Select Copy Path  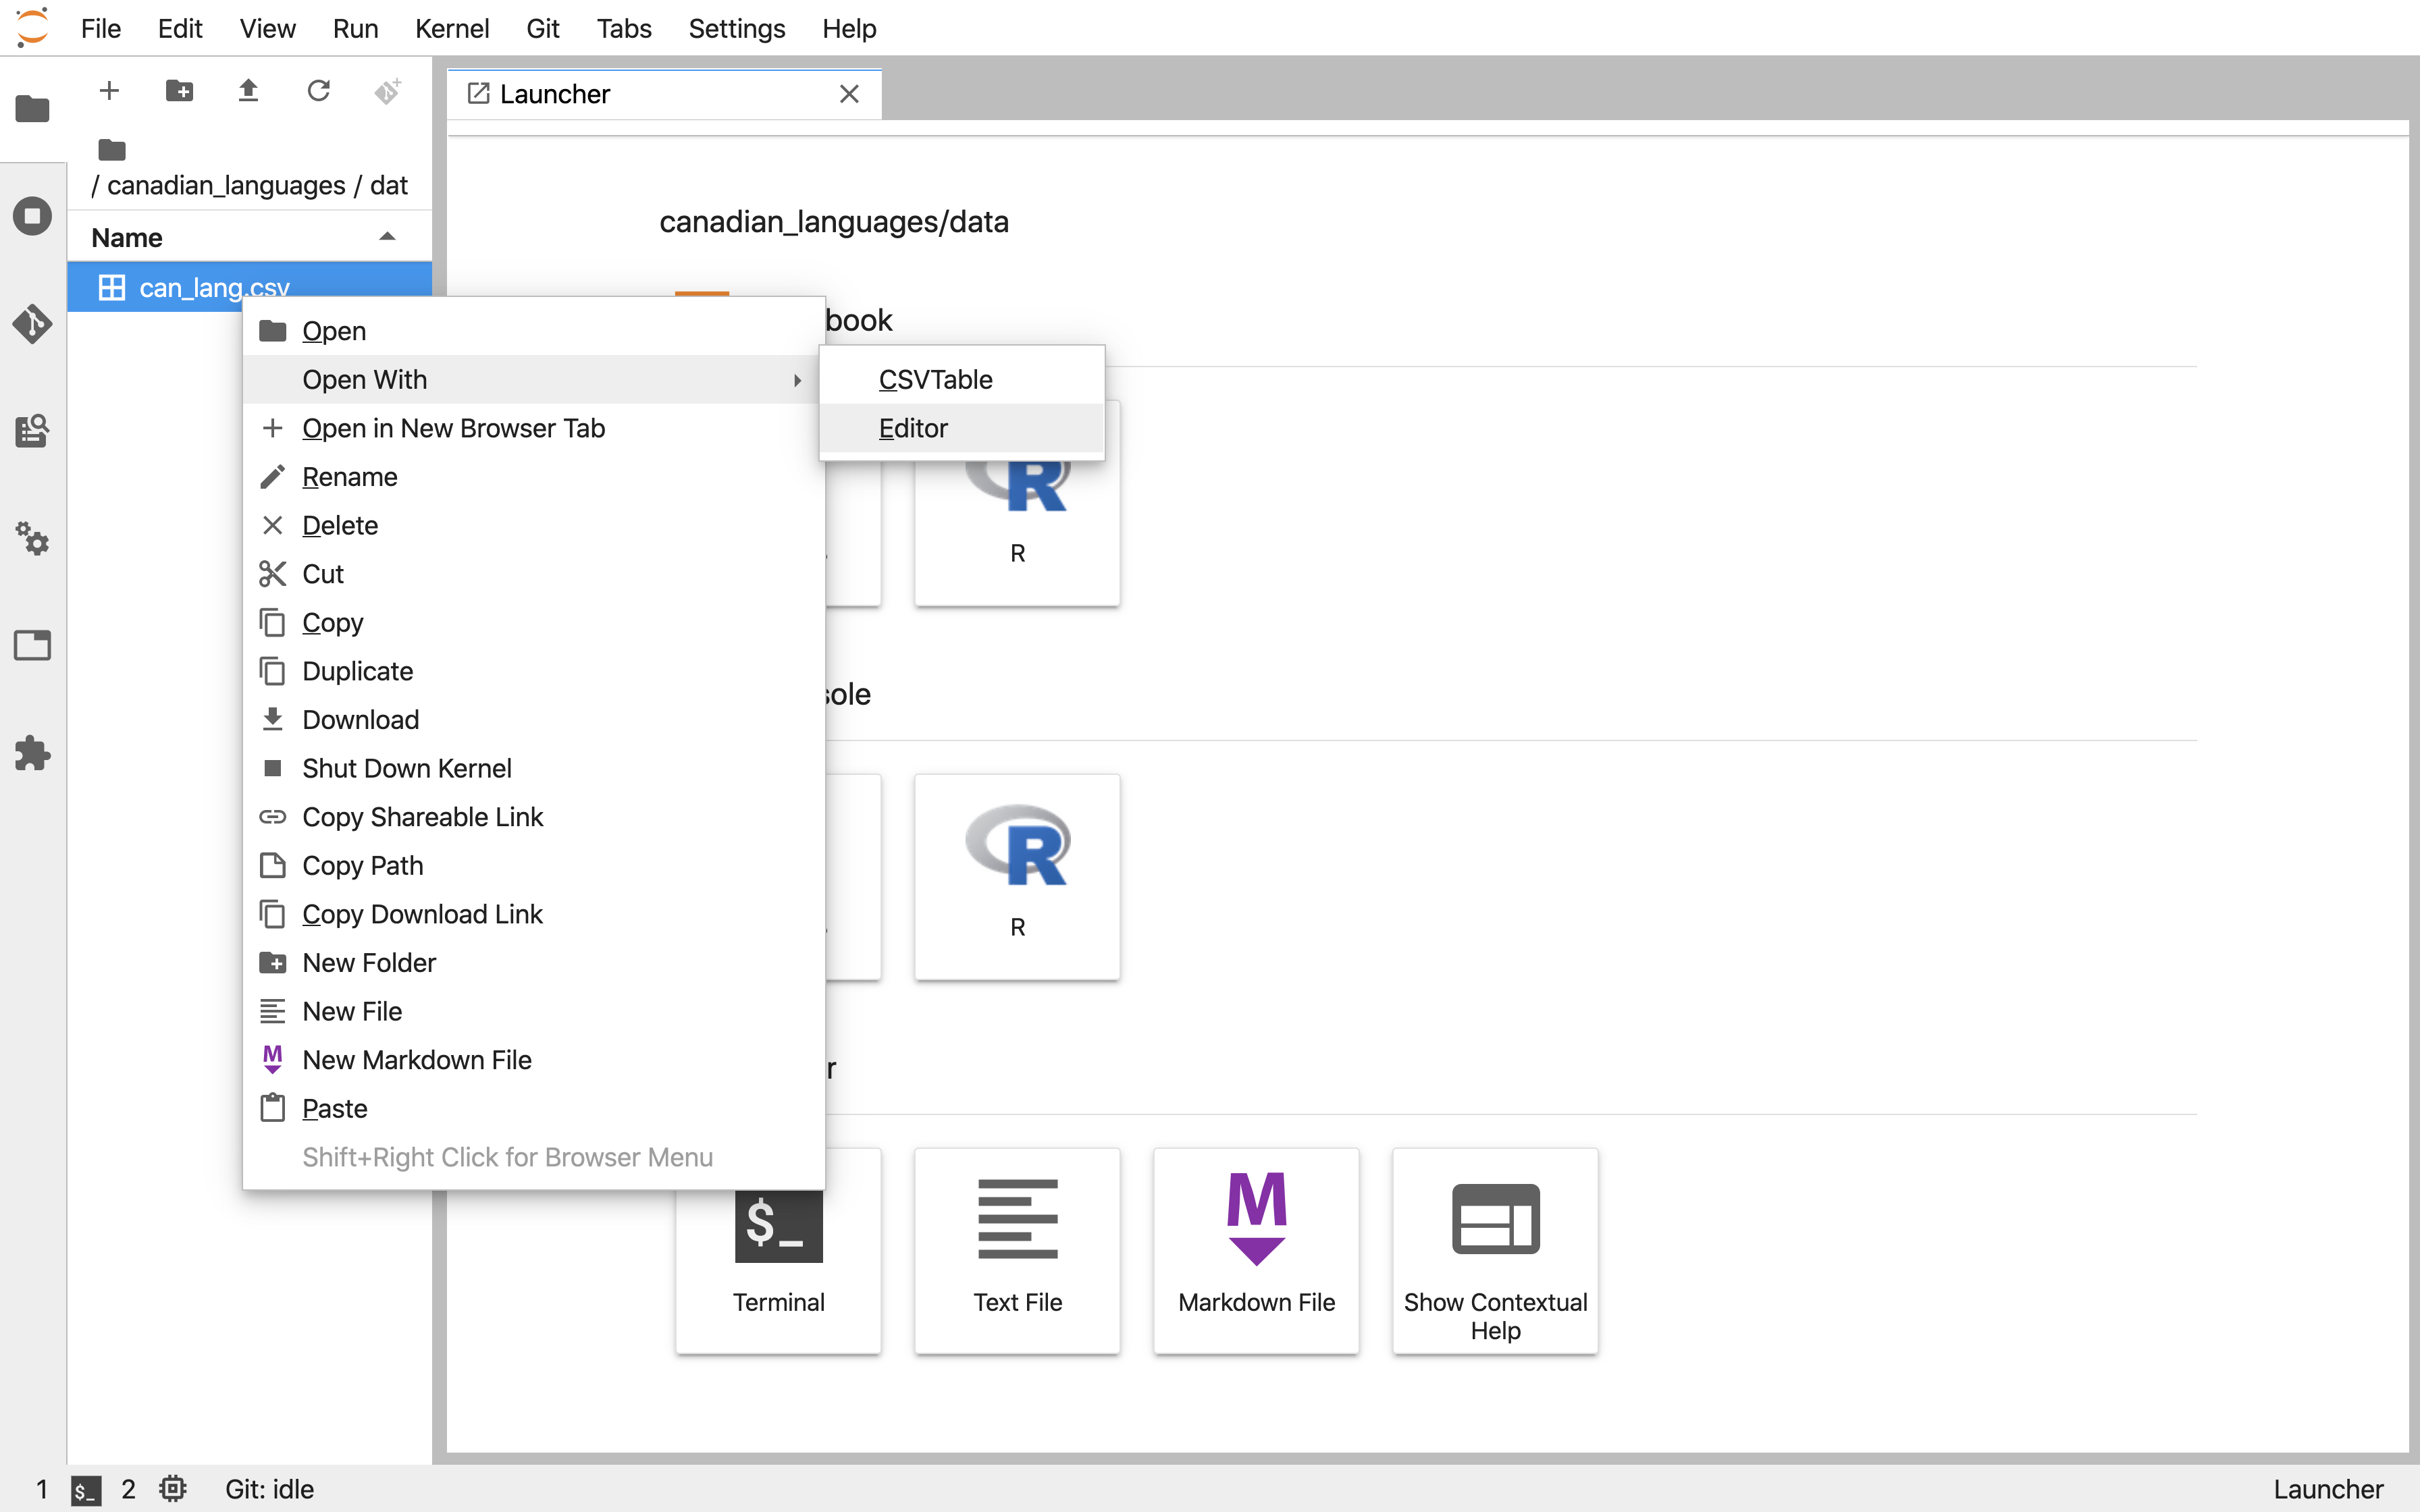[x=533, y=866]
